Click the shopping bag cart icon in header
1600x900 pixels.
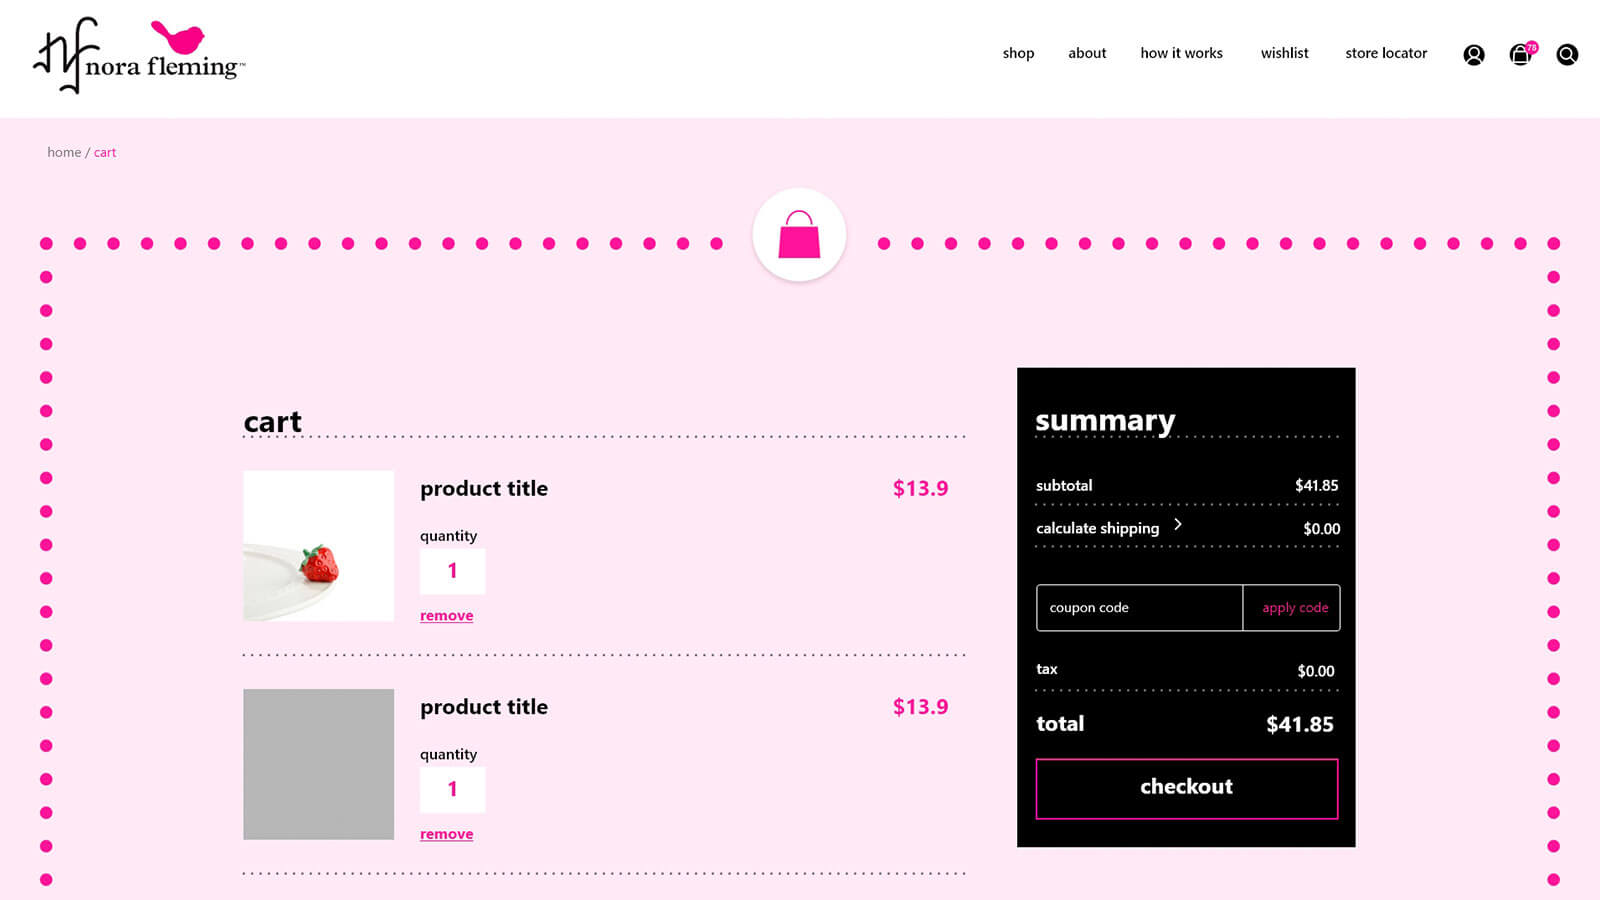pyautogui.click(x=1520, y=55)
